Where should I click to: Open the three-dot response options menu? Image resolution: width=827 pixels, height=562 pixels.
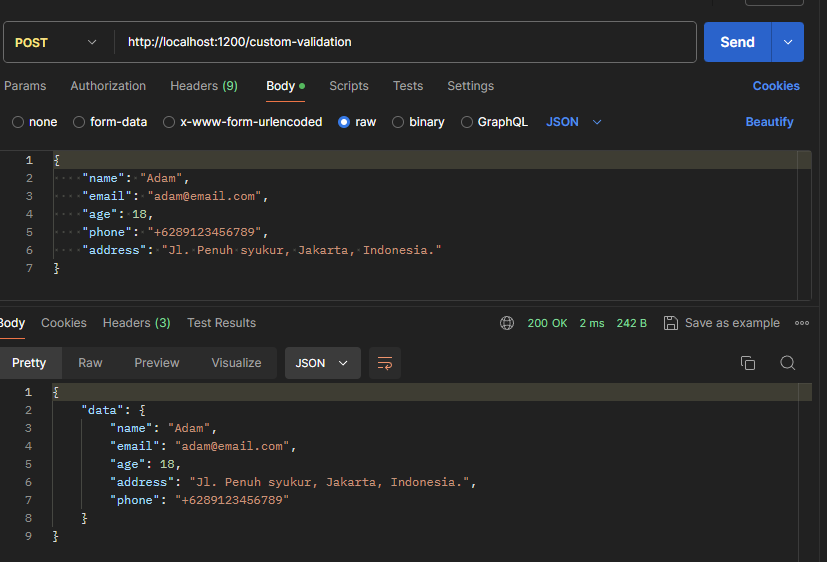[x=802, y=323]
